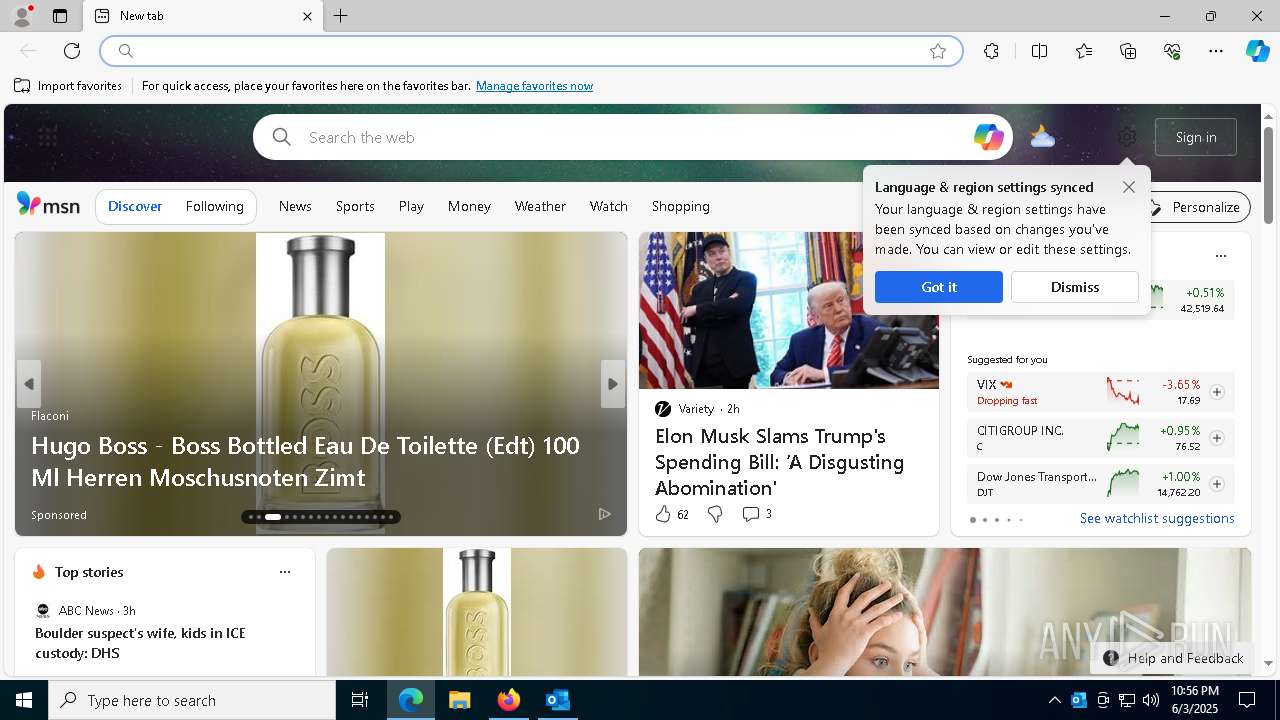Open the ad choices icon on carousel
The image size is (1280, 720).
pyautogui.click(x=604, y=514)
